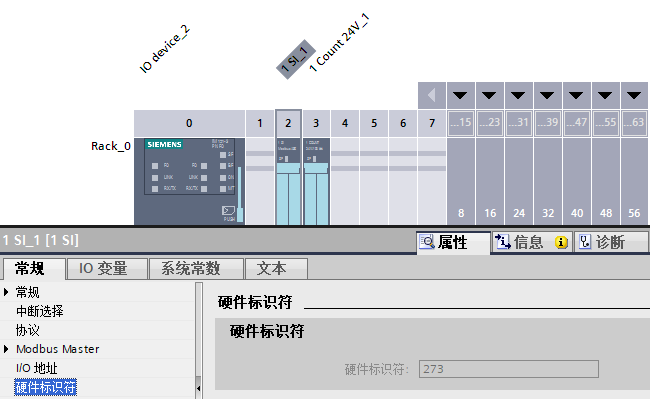Select 协议 in the tree

[x=28, y=330]
